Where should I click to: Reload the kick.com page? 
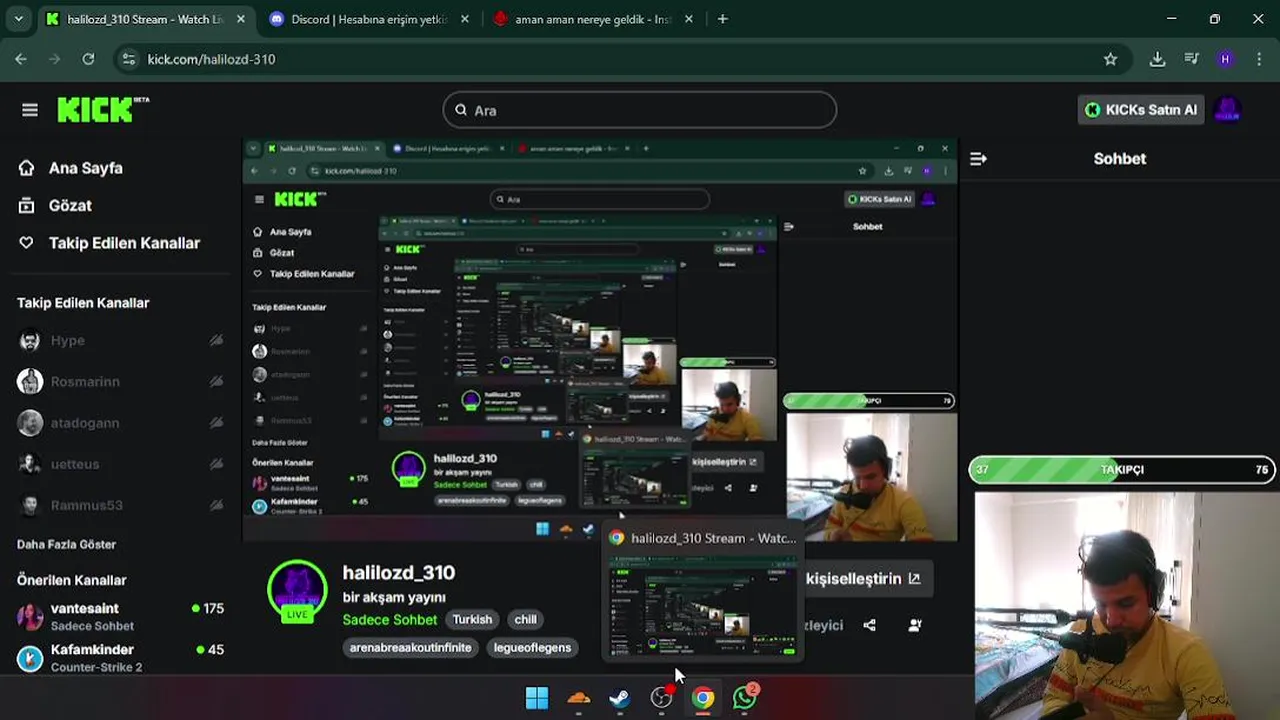88,59
